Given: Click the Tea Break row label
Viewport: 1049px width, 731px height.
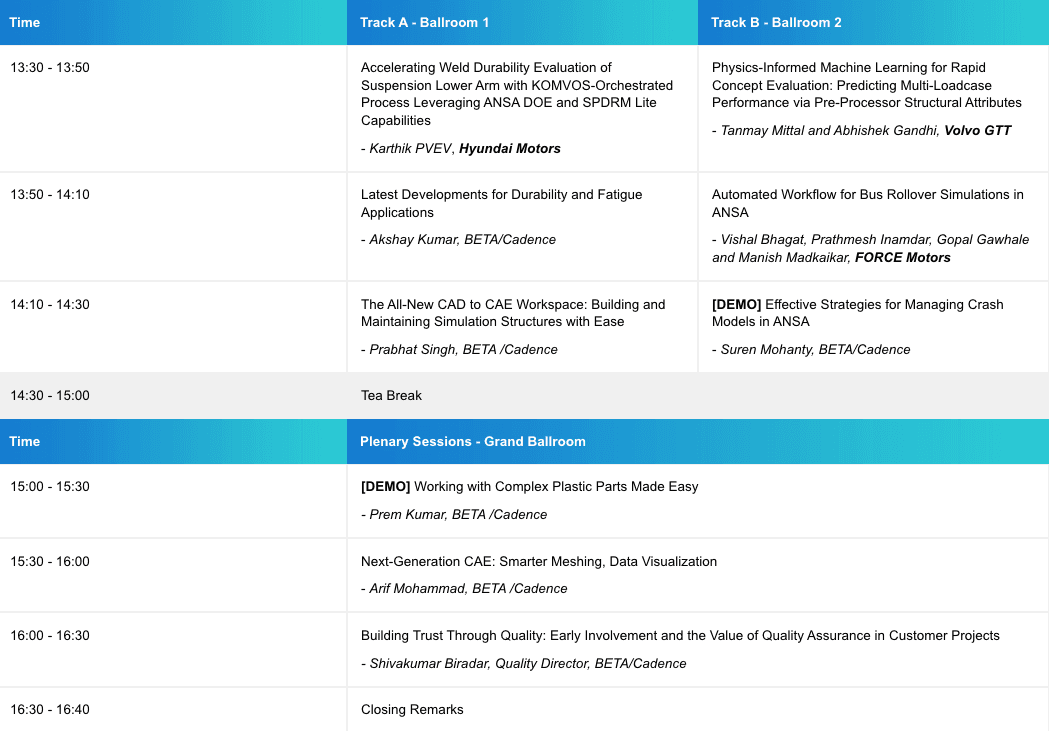Looking at the screenshot, I should click(x=391, y=395).
